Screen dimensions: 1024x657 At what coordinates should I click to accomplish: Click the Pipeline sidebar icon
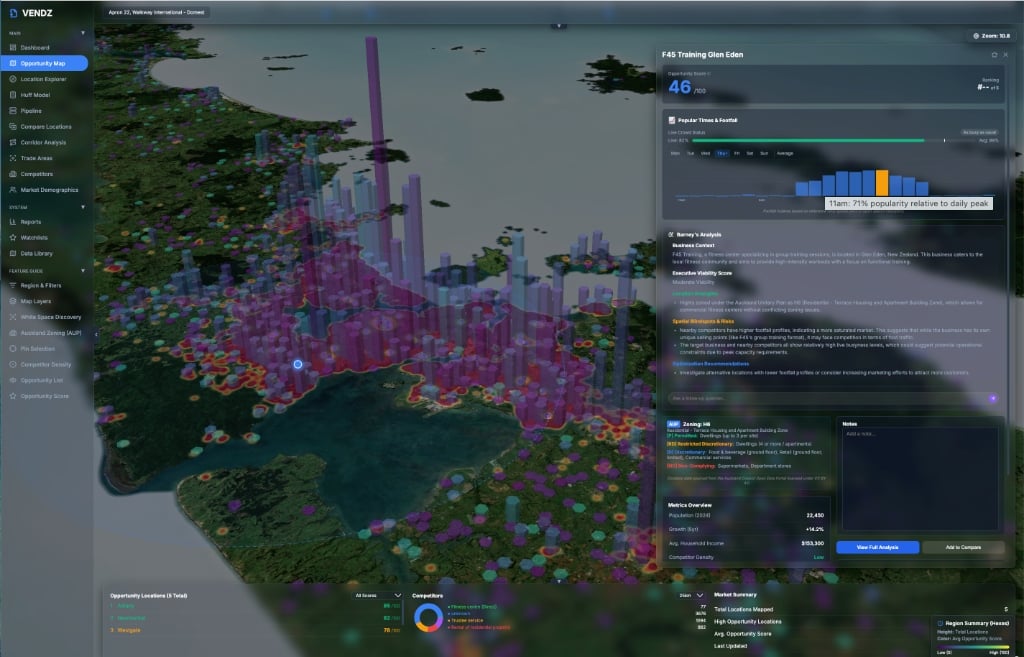click(x=13, y=111)
